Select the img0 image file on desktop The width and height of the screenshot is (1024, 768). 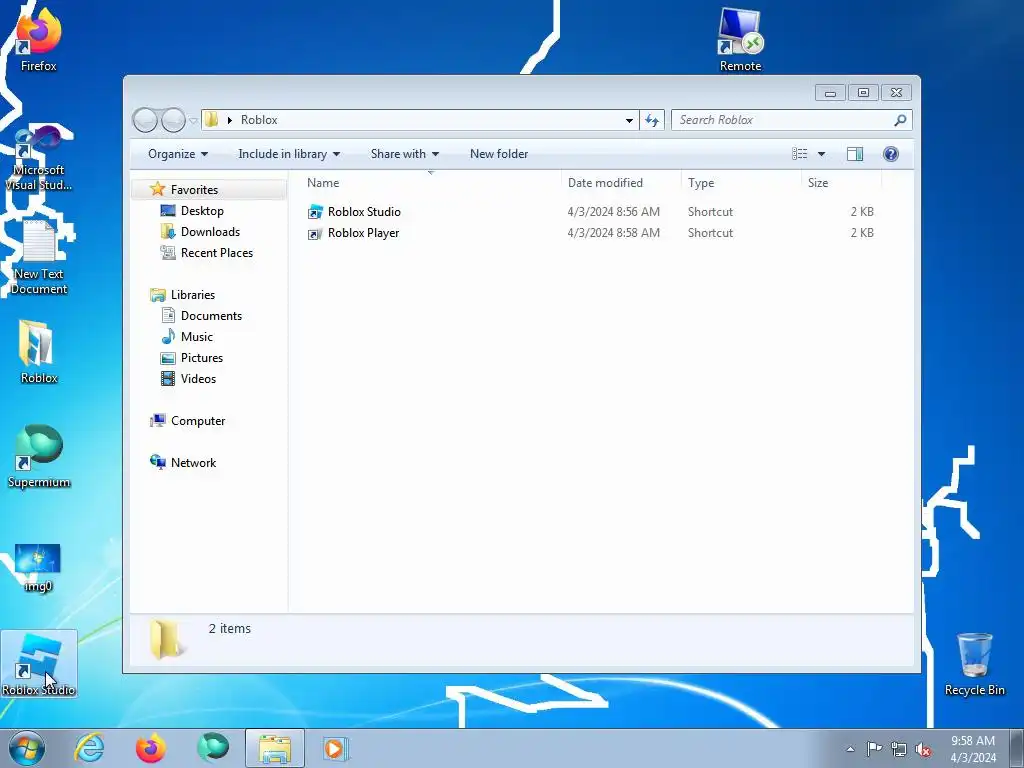37,568
